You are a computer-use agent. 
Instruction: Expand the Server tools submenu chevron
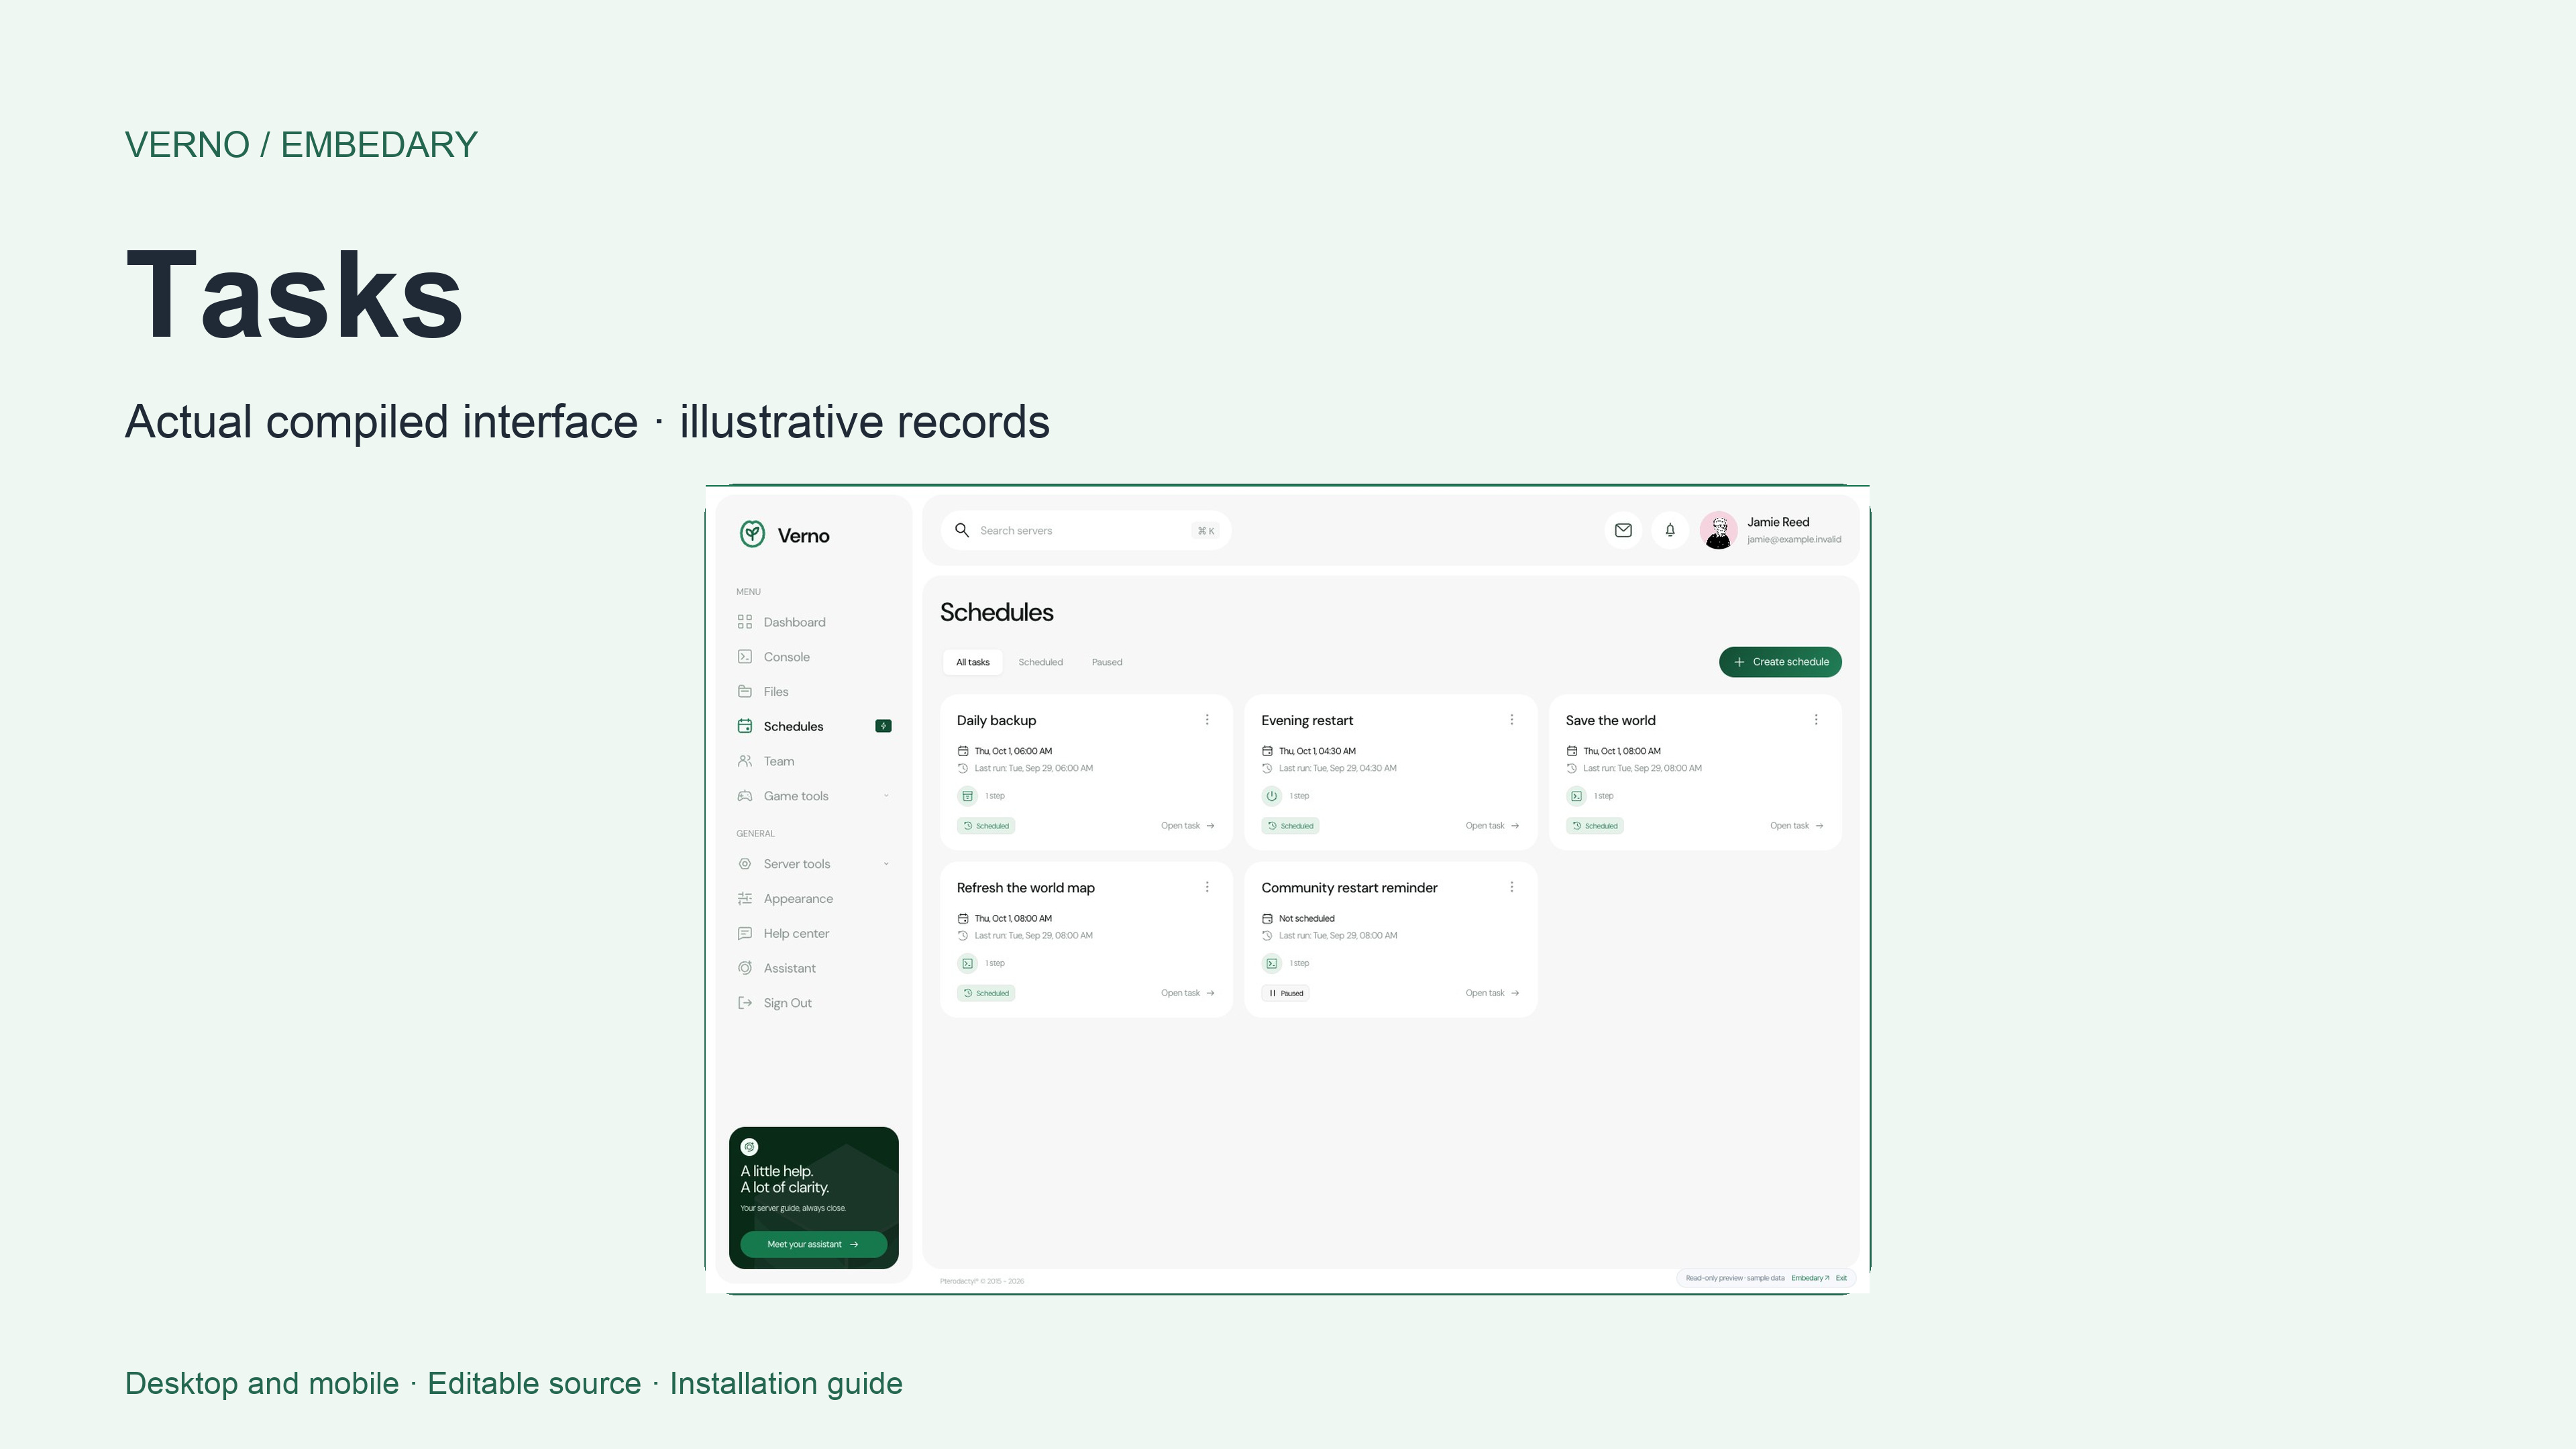886,864
